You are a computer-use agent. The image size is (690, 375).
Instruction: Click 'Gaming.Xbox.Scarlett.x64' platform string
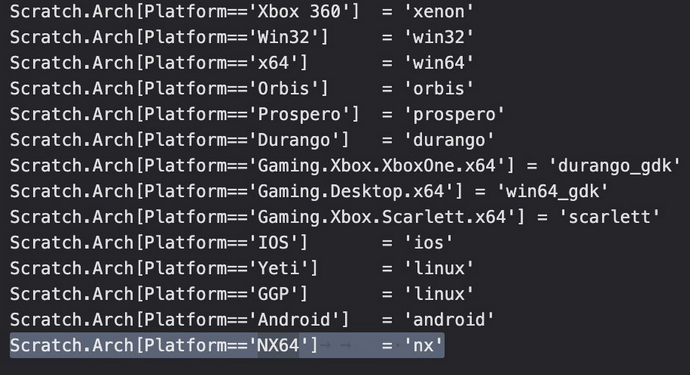(382, 217)
